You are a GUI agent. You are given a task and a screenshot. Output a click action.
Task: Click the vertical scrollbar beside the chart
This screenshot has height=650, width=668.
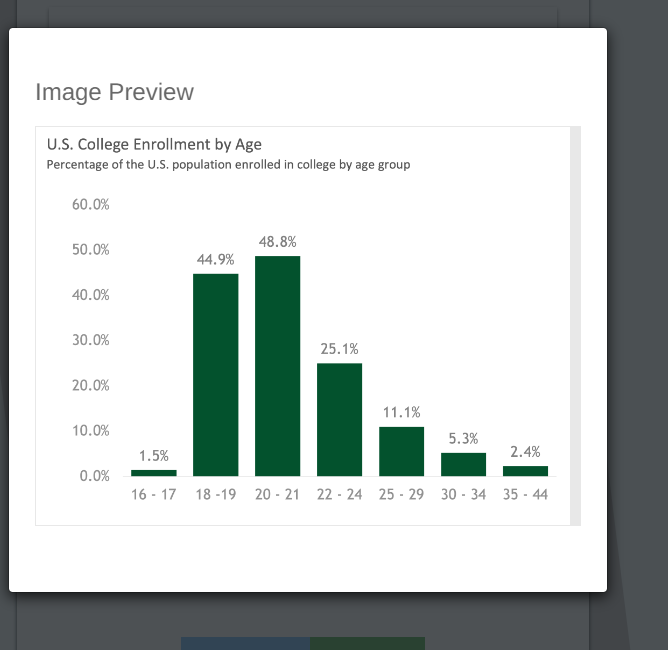pos(575,326)
